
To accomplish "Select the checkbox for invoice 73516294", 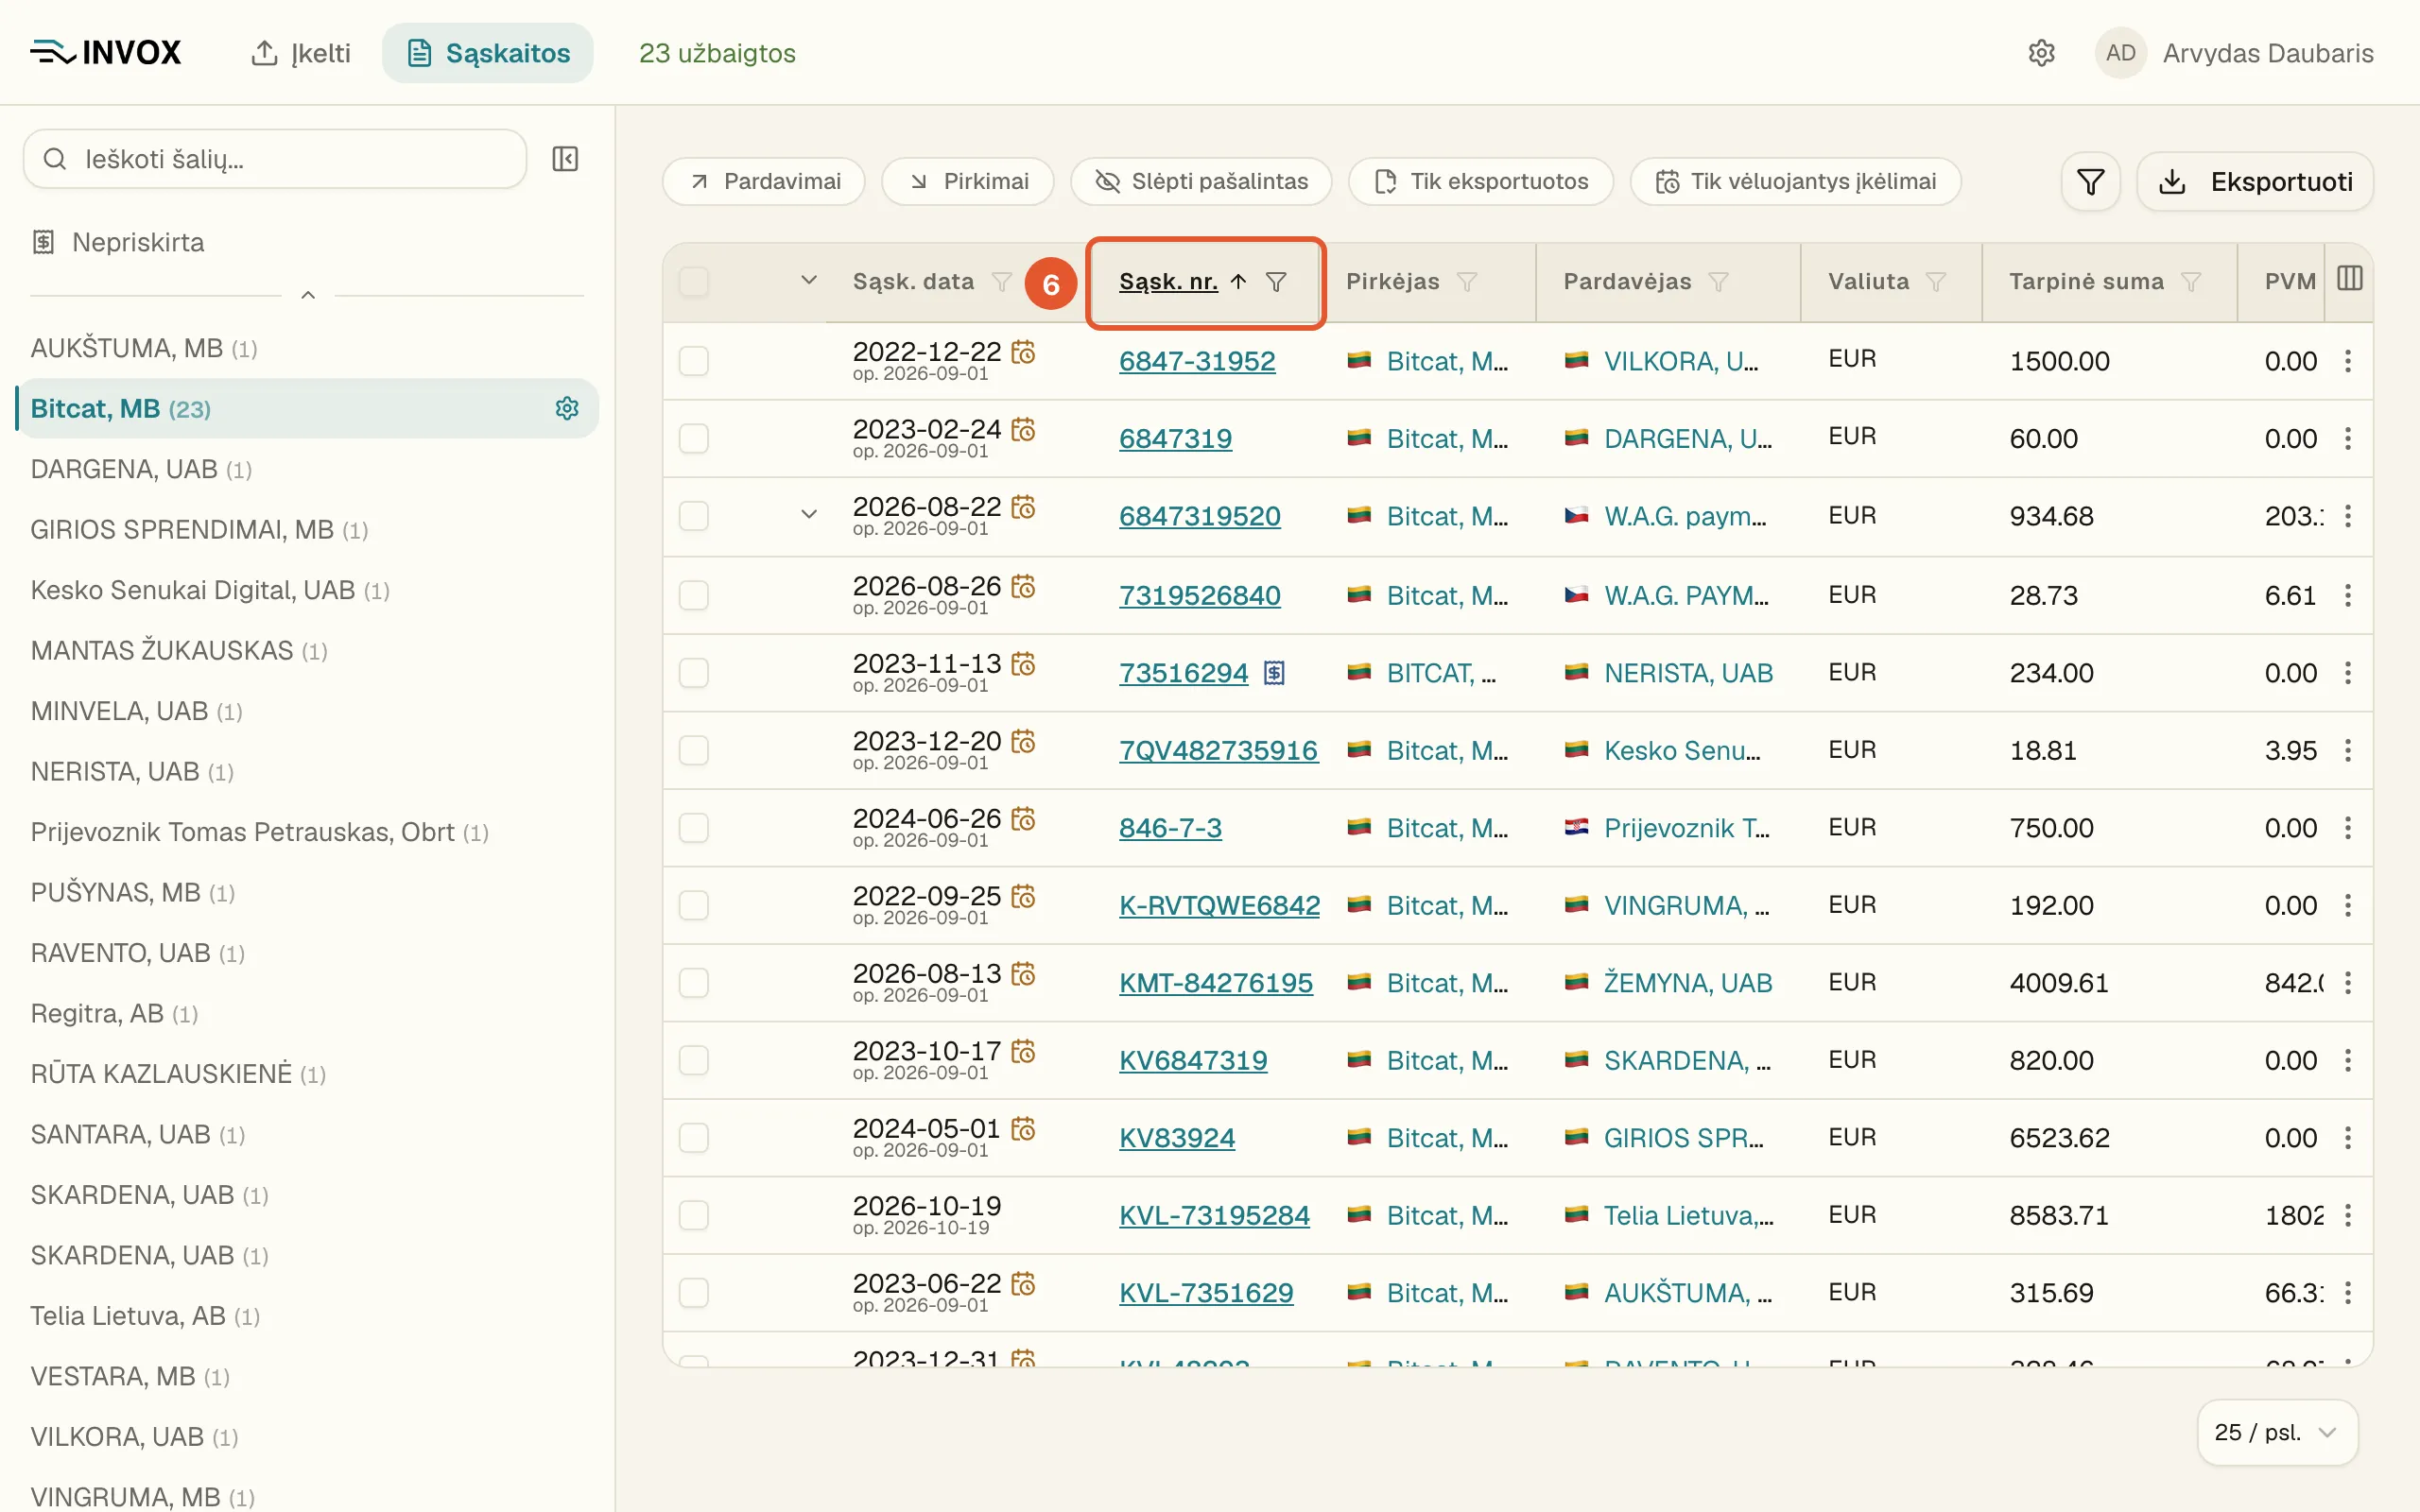I will [x=694, y=673].
